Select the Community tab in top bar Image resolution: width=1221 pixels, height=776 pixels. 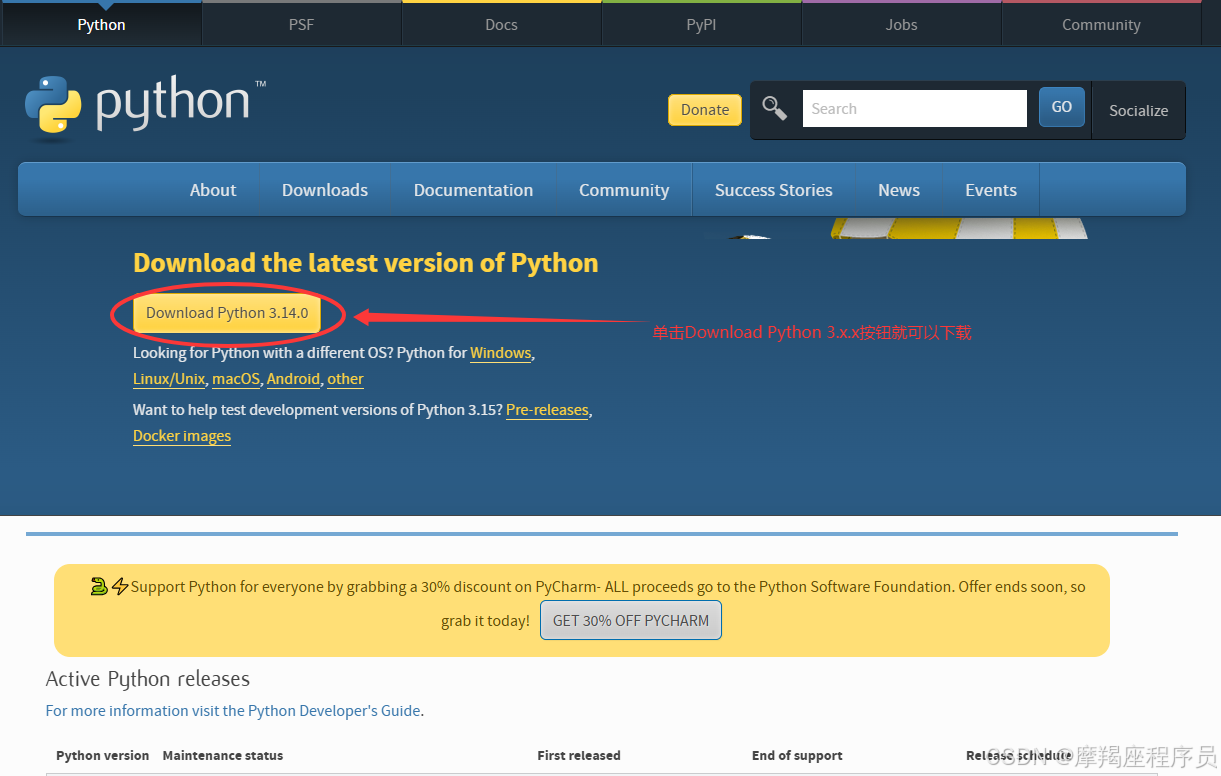point(1101,24)
